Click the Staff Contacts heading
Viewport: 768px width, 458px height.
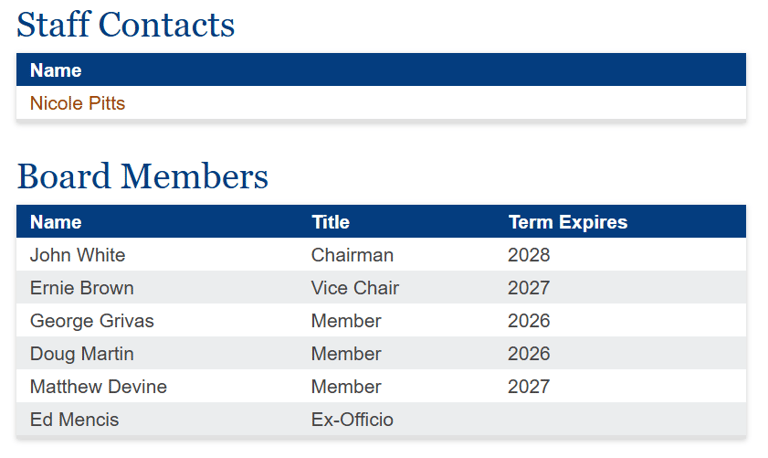(x=126, y=25)
